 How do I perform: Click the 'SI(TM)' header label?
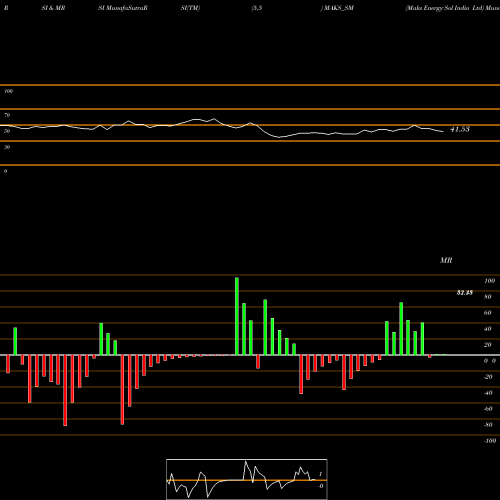tap(190, 8)
